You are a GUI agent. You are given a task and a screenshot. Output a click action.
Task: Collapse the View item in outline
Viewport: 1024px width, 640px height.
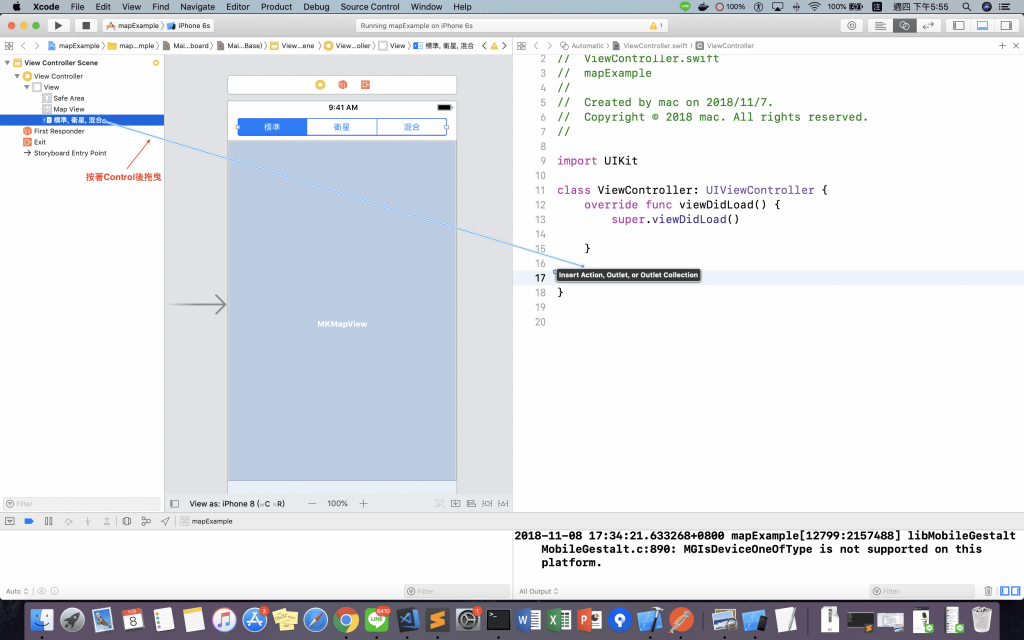point(27,87)
